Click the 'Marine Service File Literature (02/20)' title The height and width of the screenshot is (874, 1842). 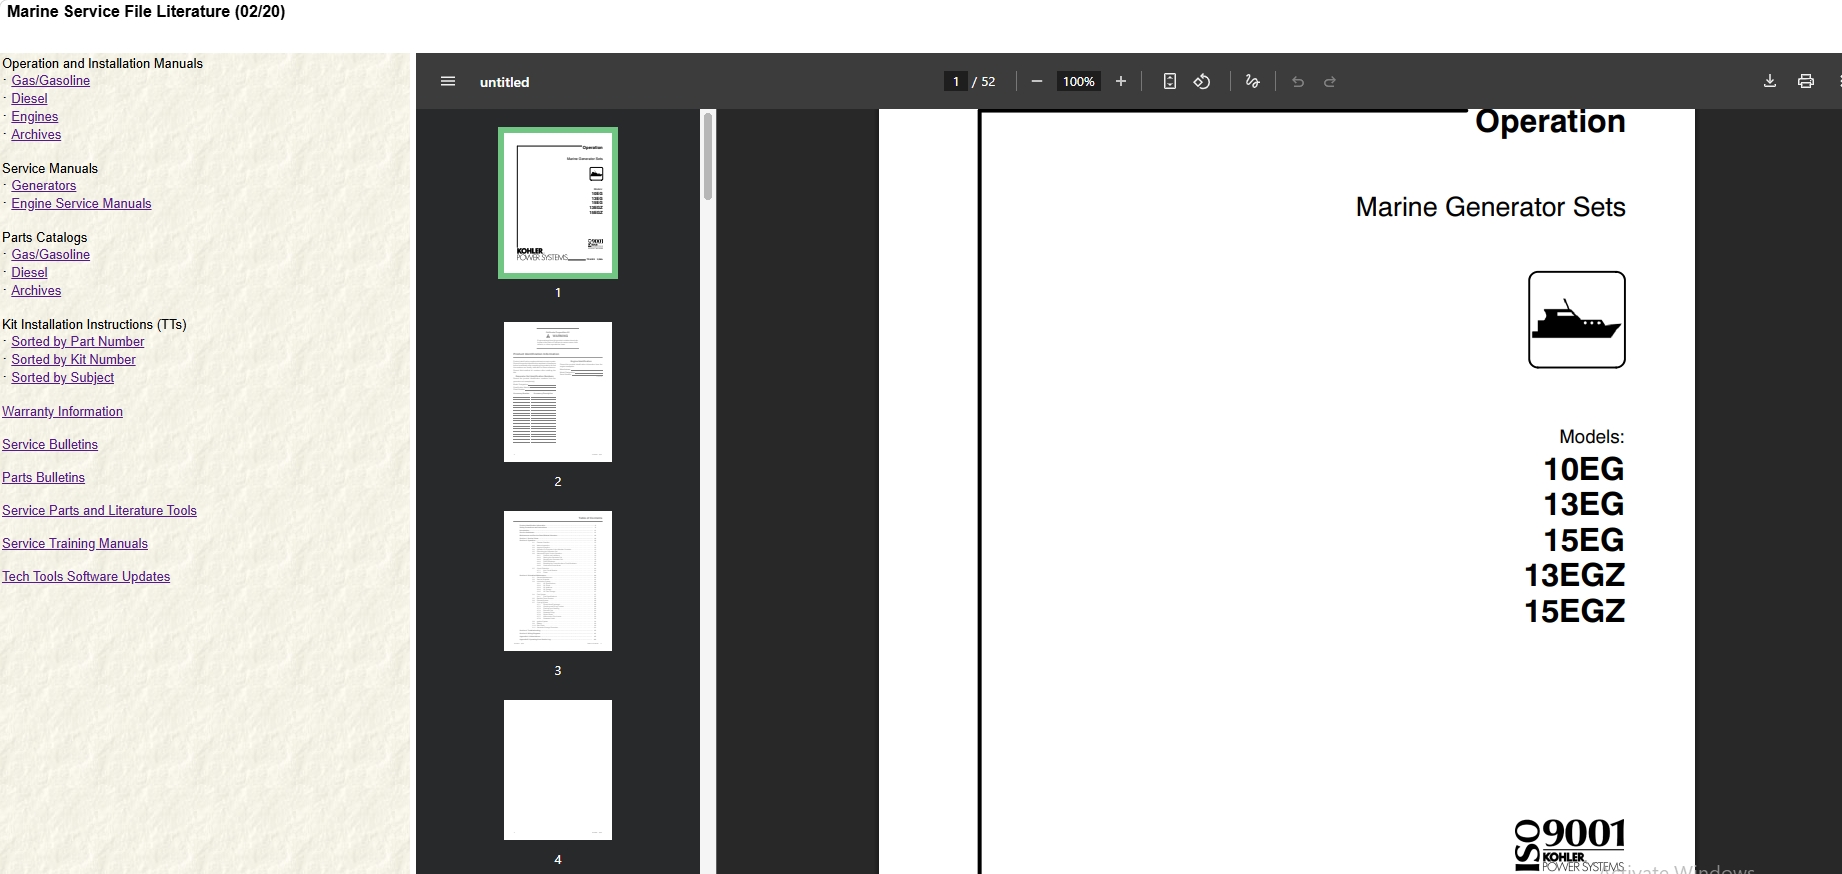click(146, 12)
